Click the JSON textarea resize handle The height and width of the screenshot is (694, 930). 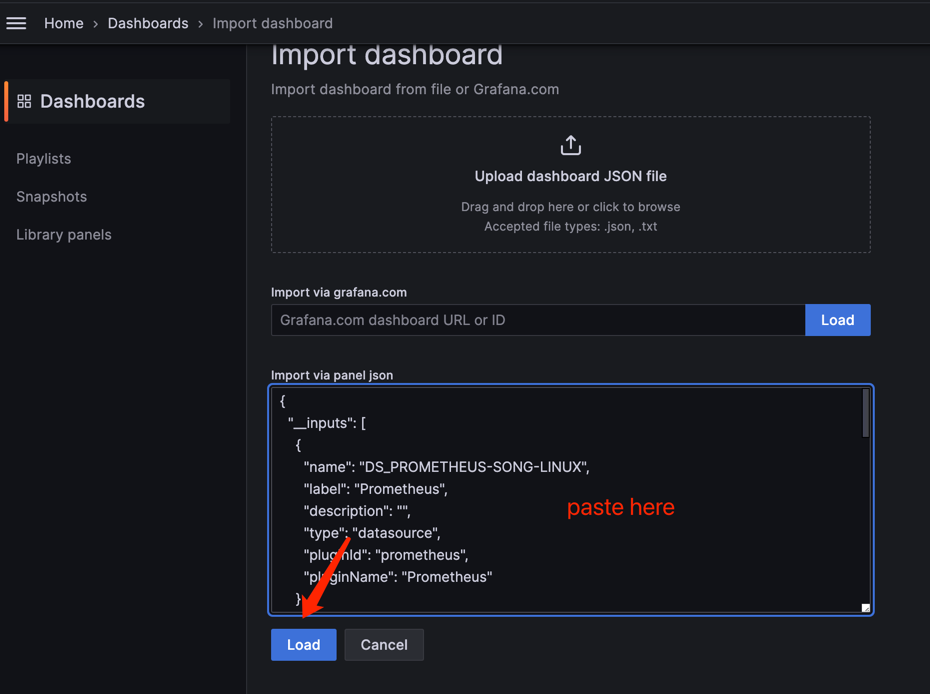click(865, 607)
